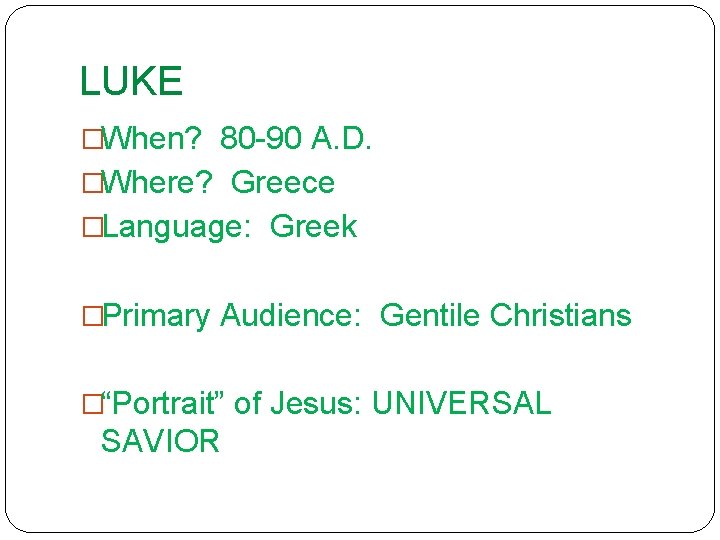The height and width of the screenshot is (540, 720).
Task: Select the word Gentile
Action: coord(431,317)
